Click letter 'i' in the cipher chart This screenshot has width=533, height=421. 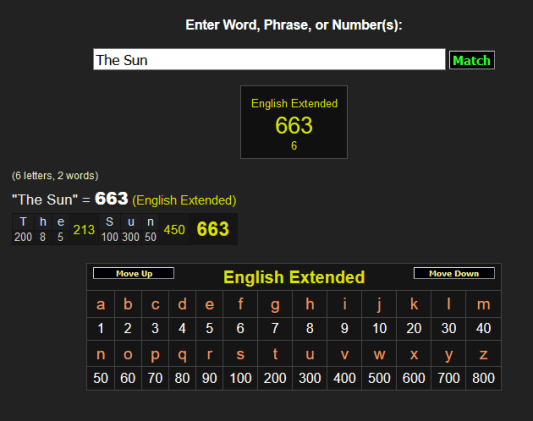point(344,304)
